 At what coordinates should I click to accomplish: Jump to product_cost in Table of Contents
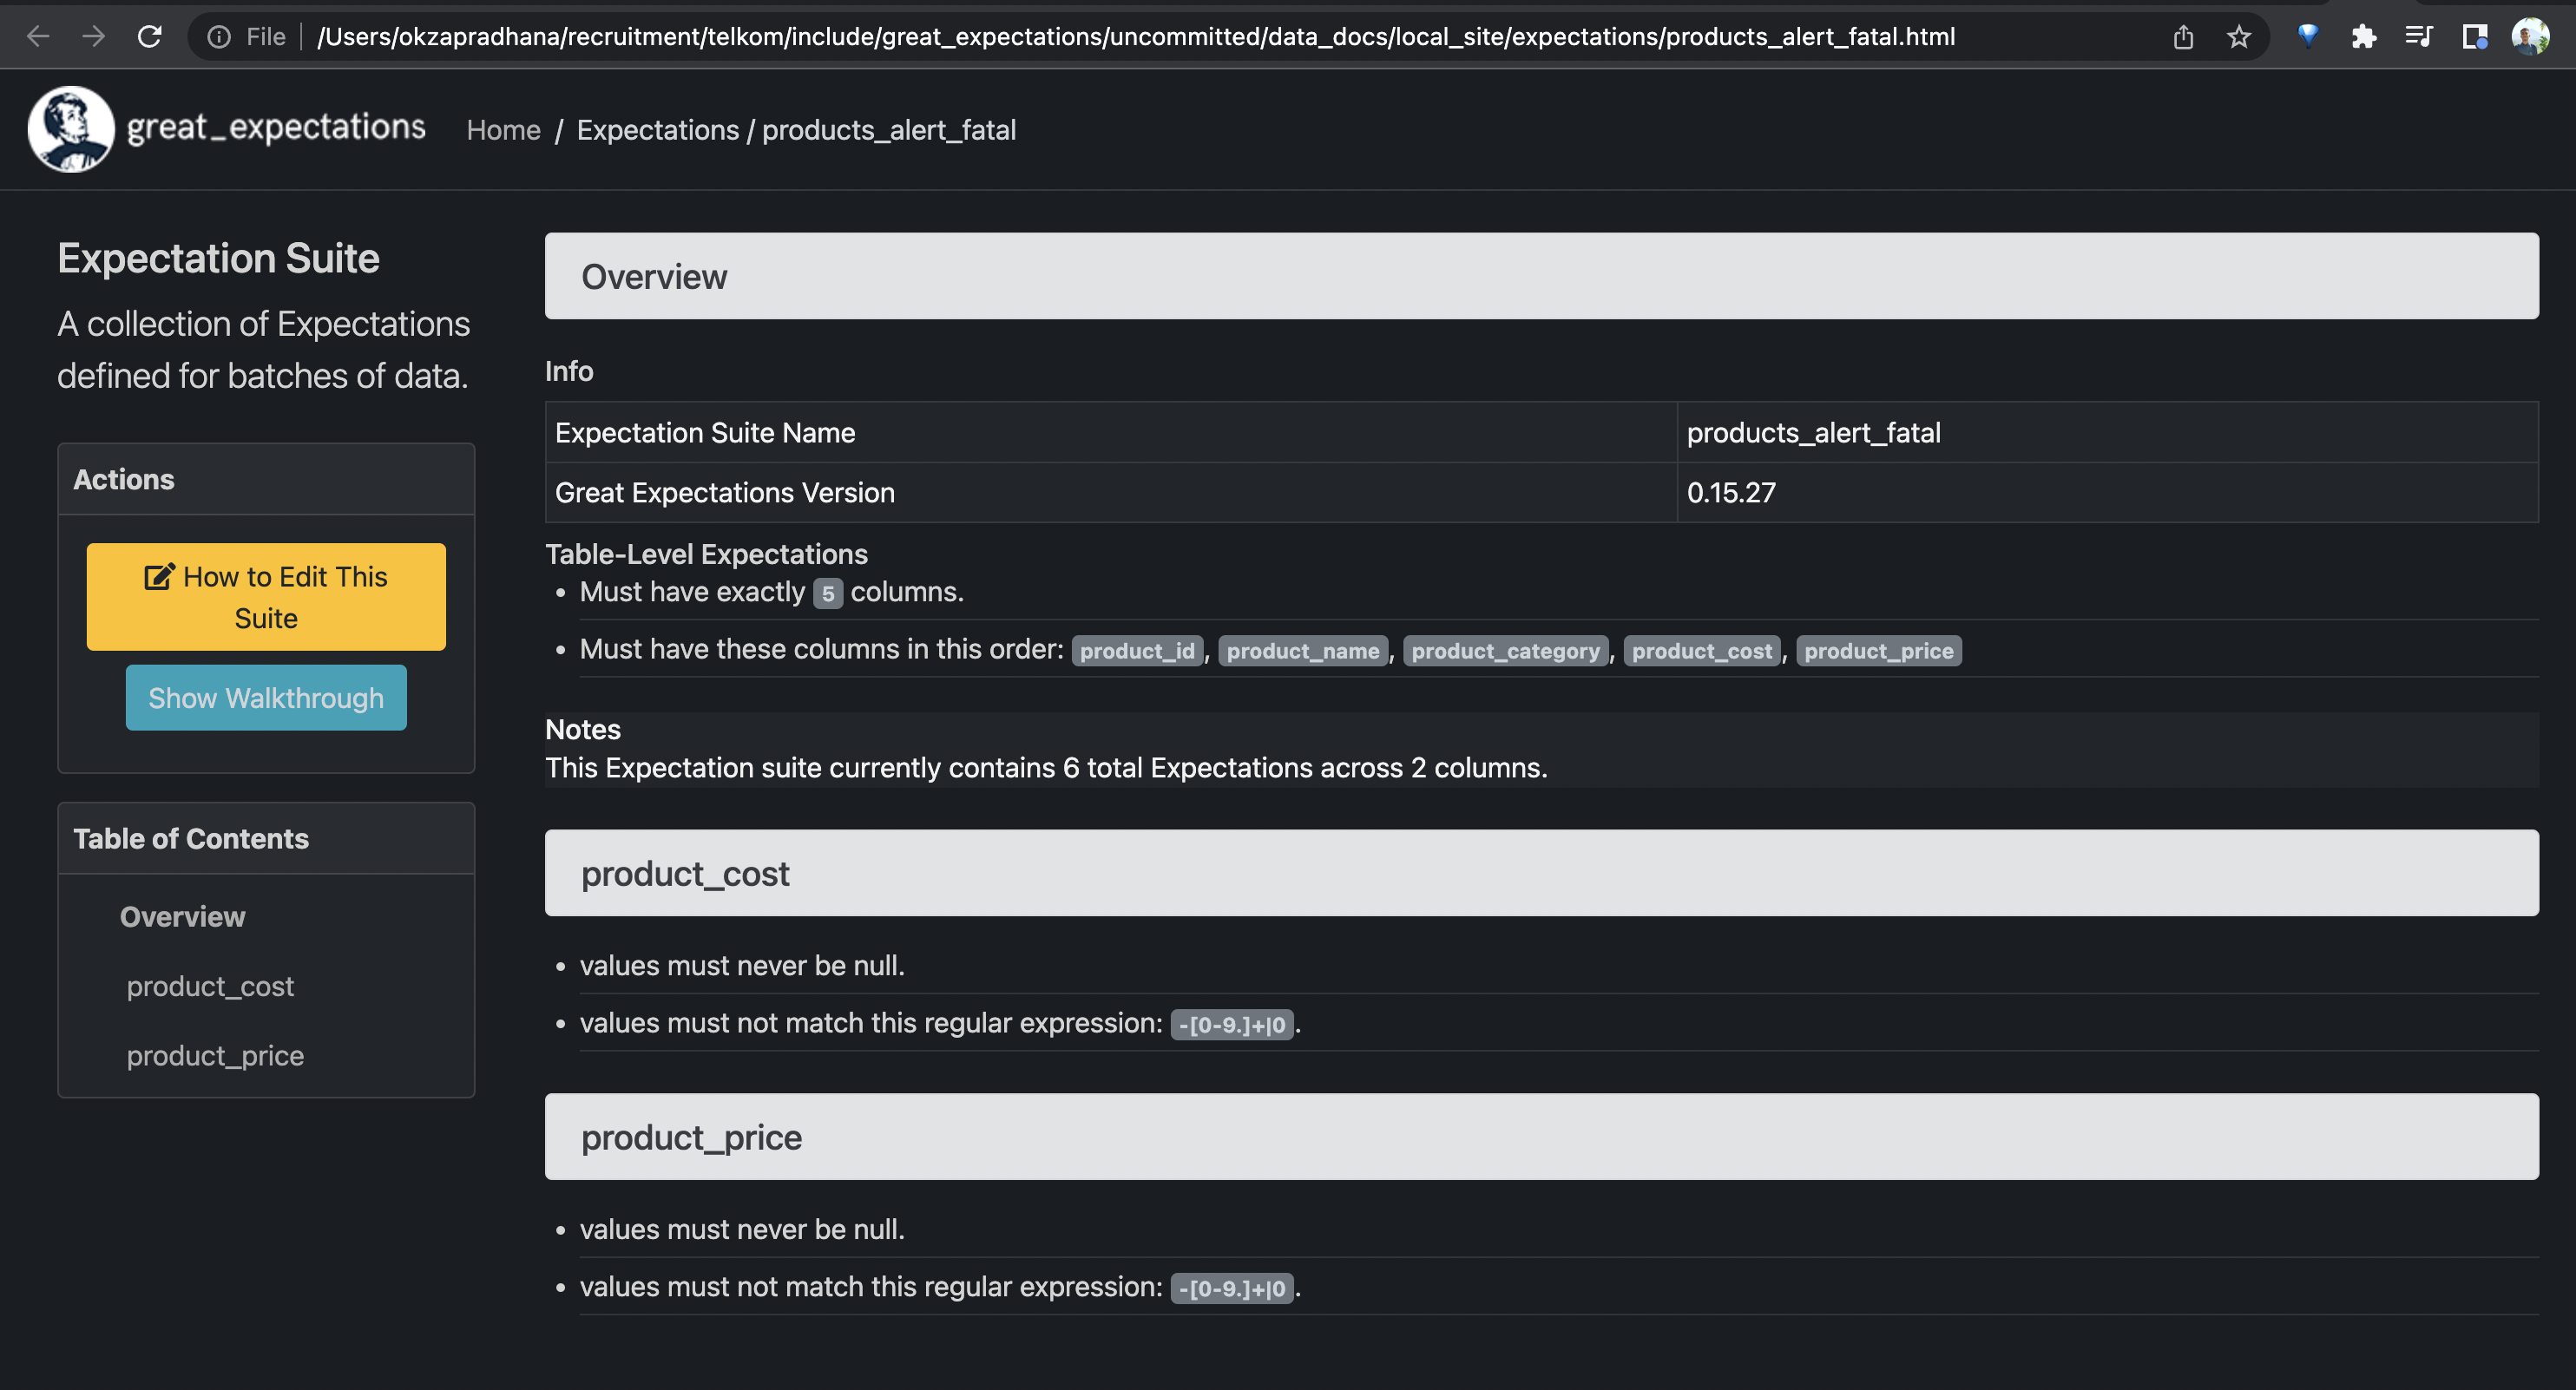click(210, 986)
